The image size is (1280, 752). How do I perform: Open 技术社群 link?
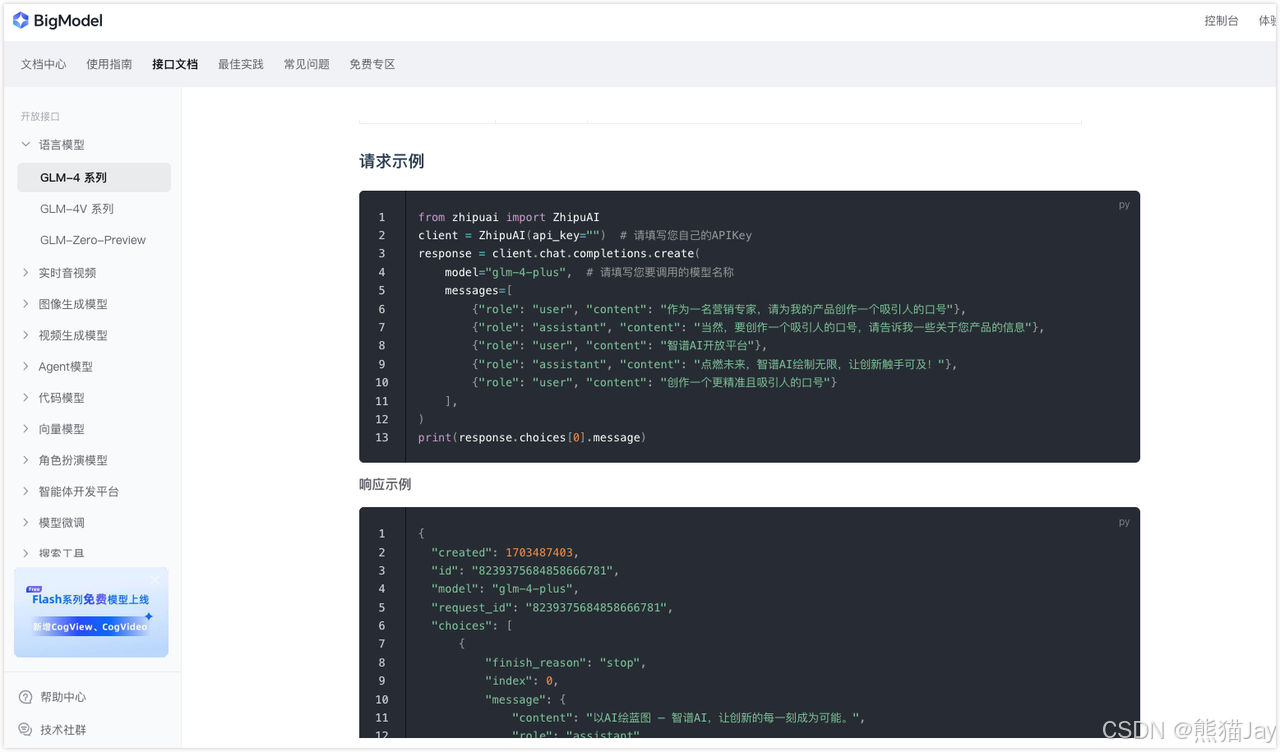pyautogui.click(x=63, y=730)
